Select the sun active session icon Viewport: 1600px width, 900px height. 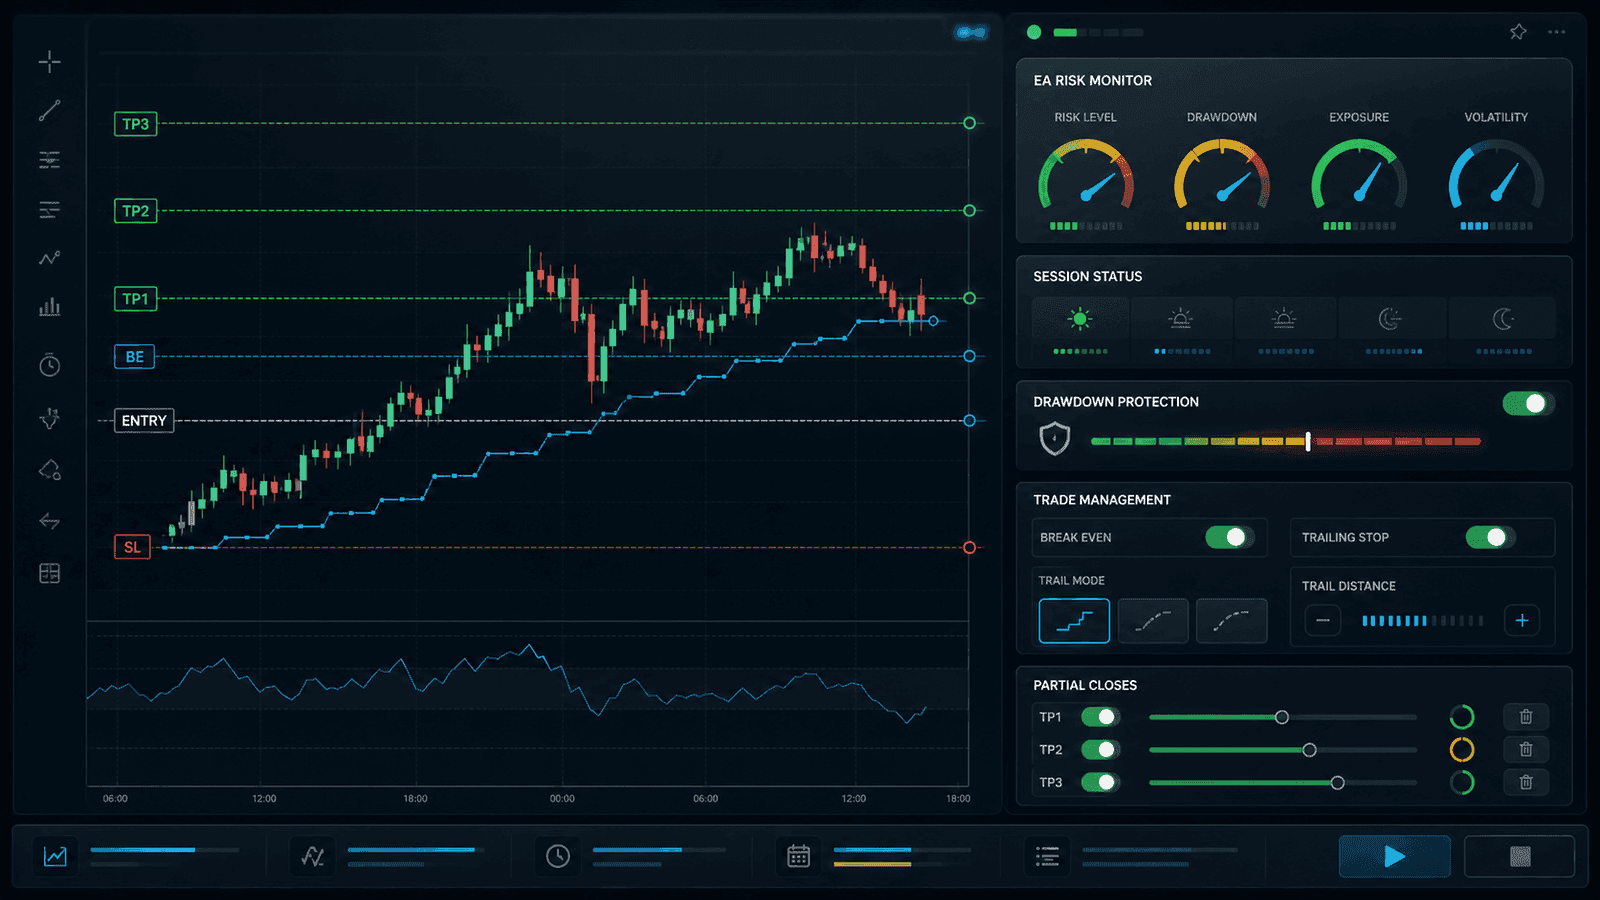1079,319
